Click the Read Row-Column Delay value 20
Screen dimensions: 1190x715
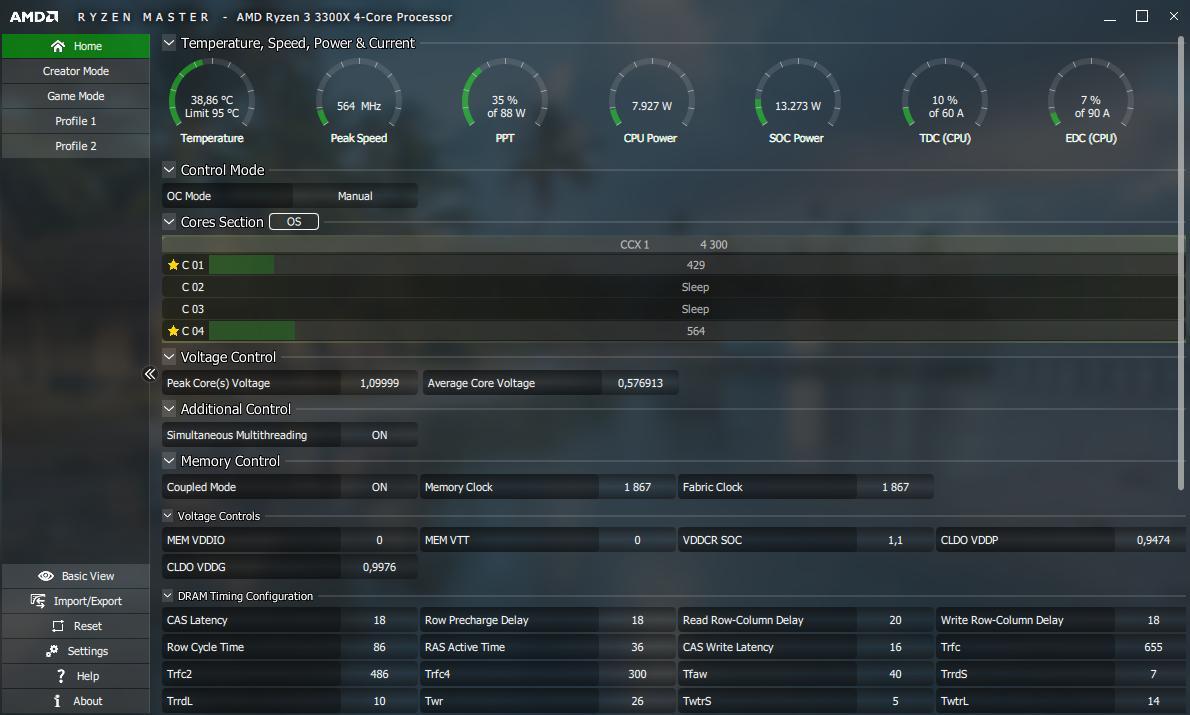point(896,620)
